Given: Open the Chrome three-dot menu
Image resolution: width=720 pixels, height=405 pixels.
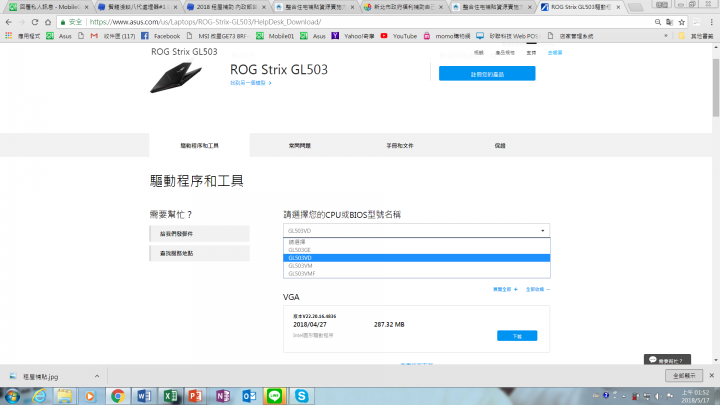Looking at the screenshot, I should point(711,22).
